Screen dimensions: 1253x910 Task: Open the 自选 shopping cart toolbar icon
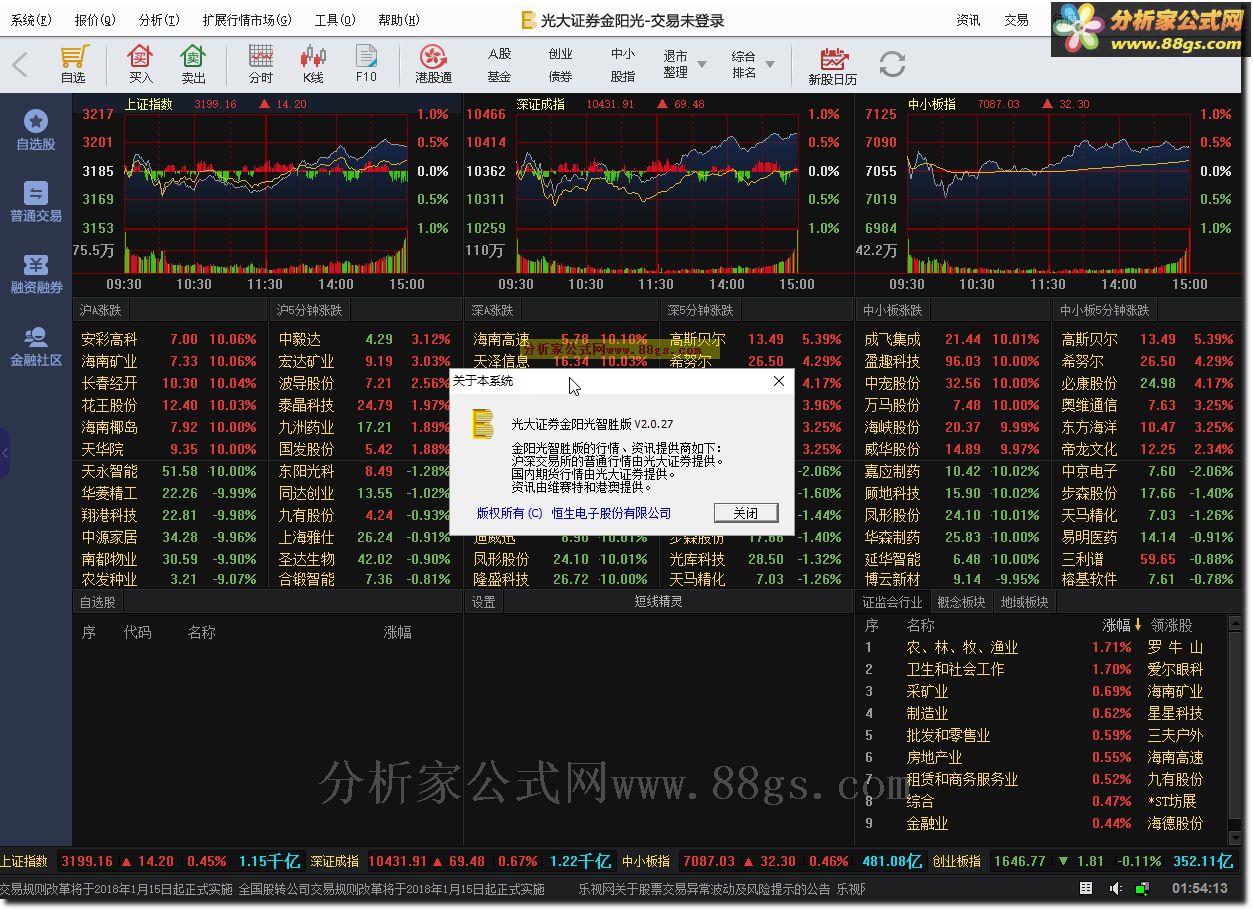pyautogui.click(x=73, y=65)
